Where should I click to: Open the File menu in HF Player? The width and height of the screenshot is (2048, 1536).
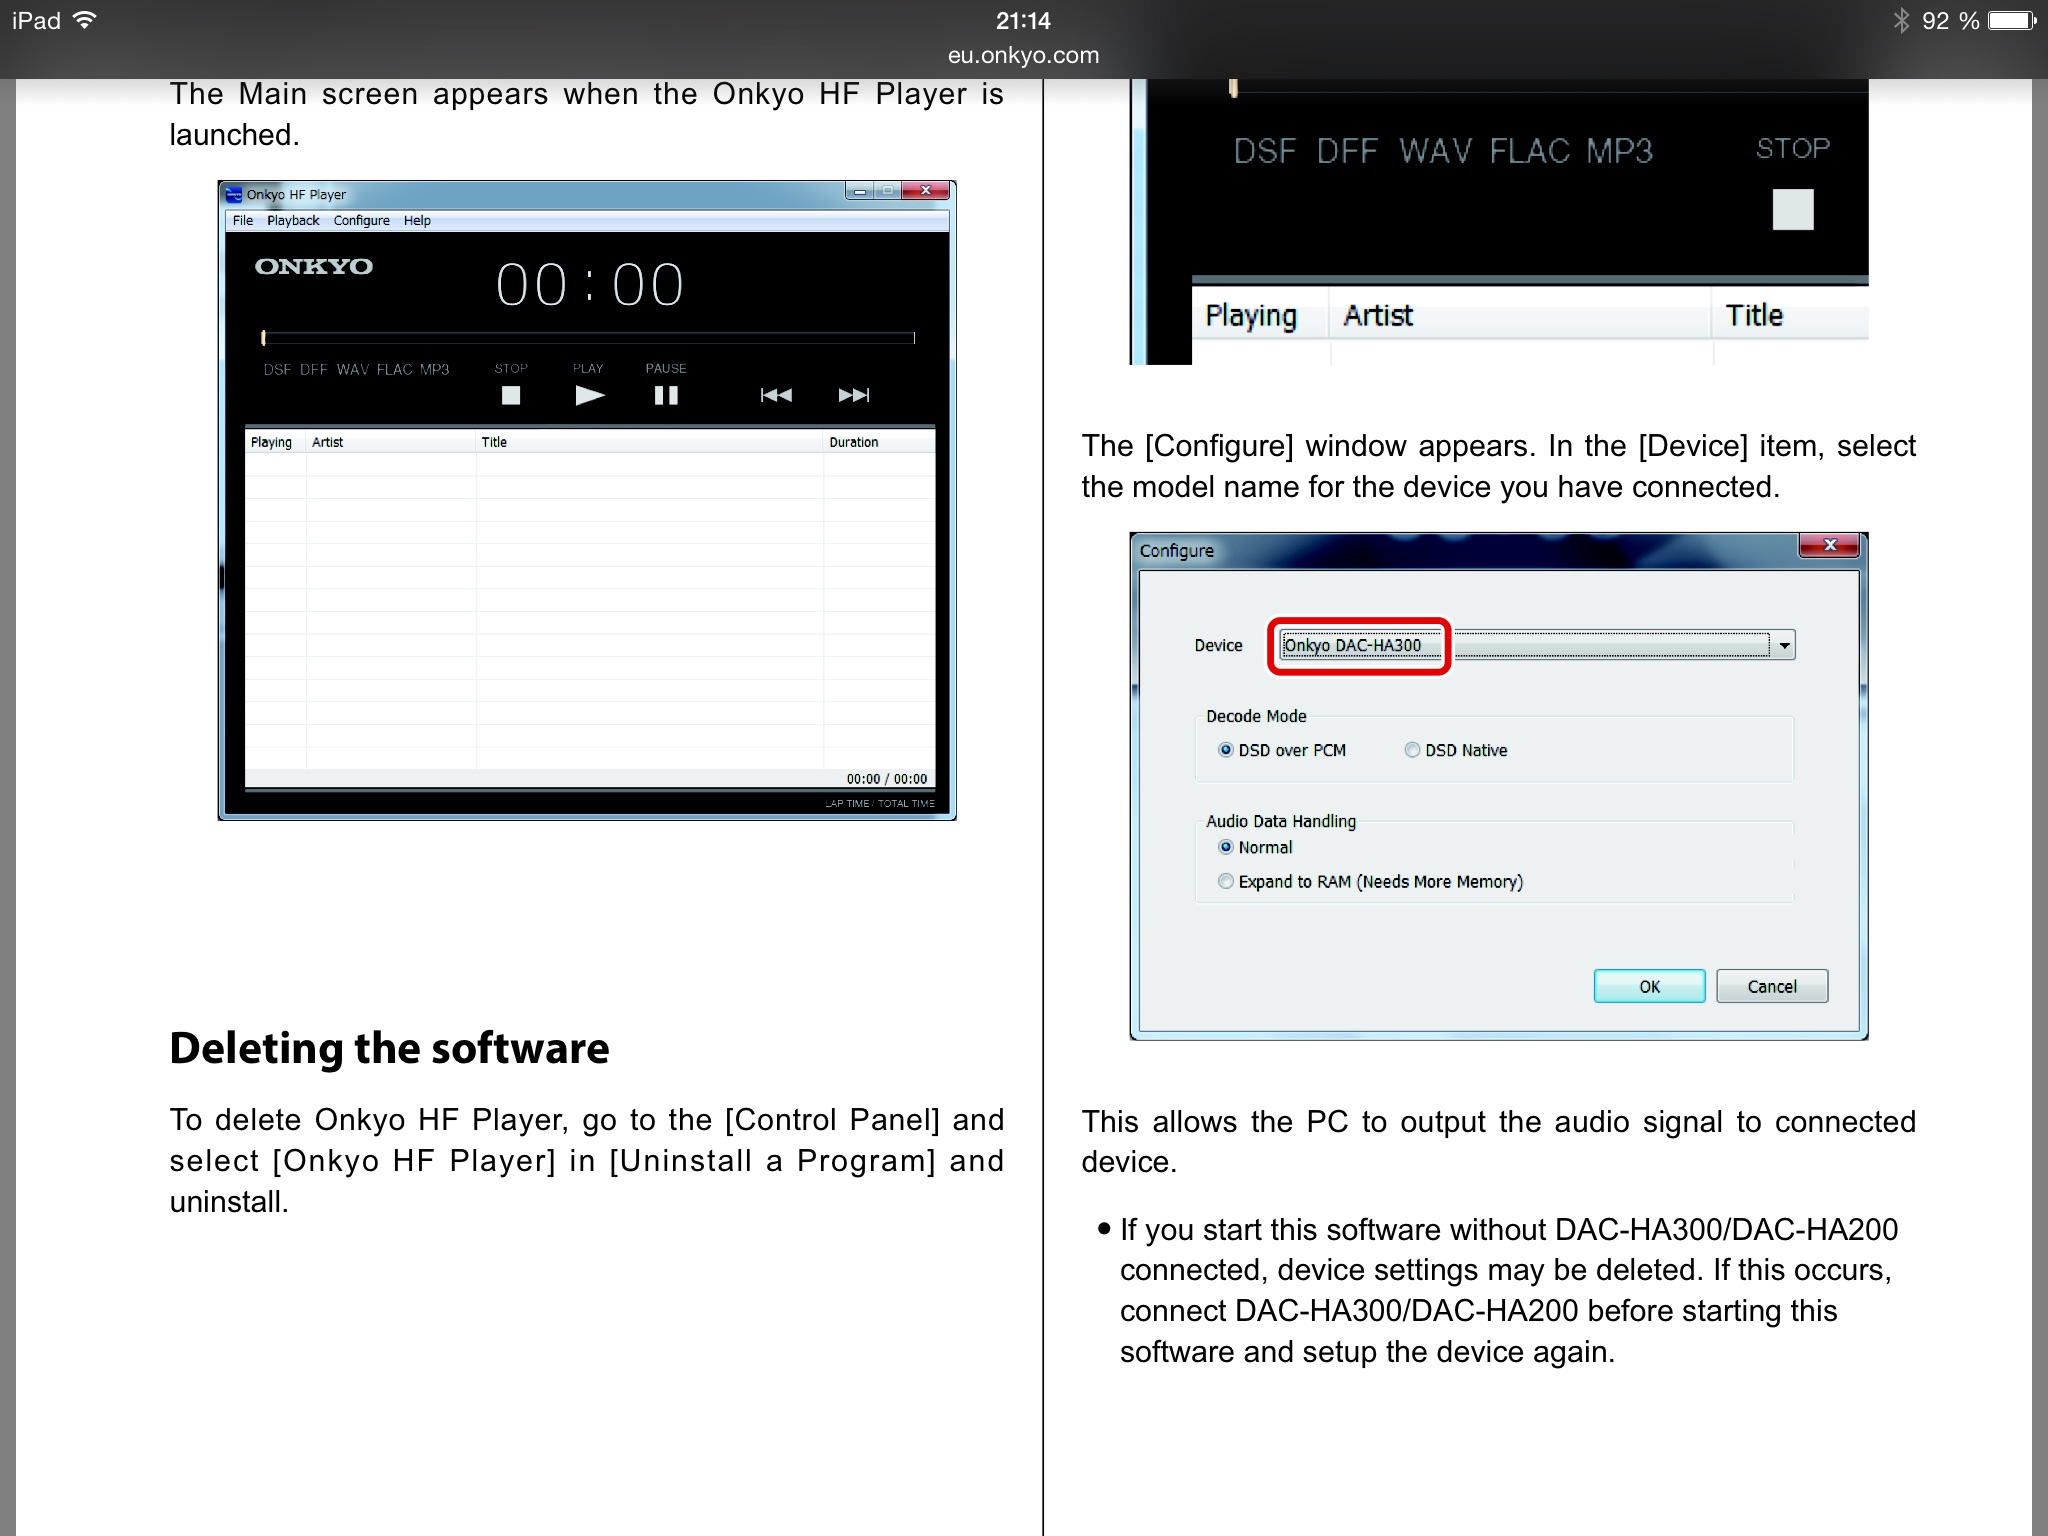[x=243, y=221]
